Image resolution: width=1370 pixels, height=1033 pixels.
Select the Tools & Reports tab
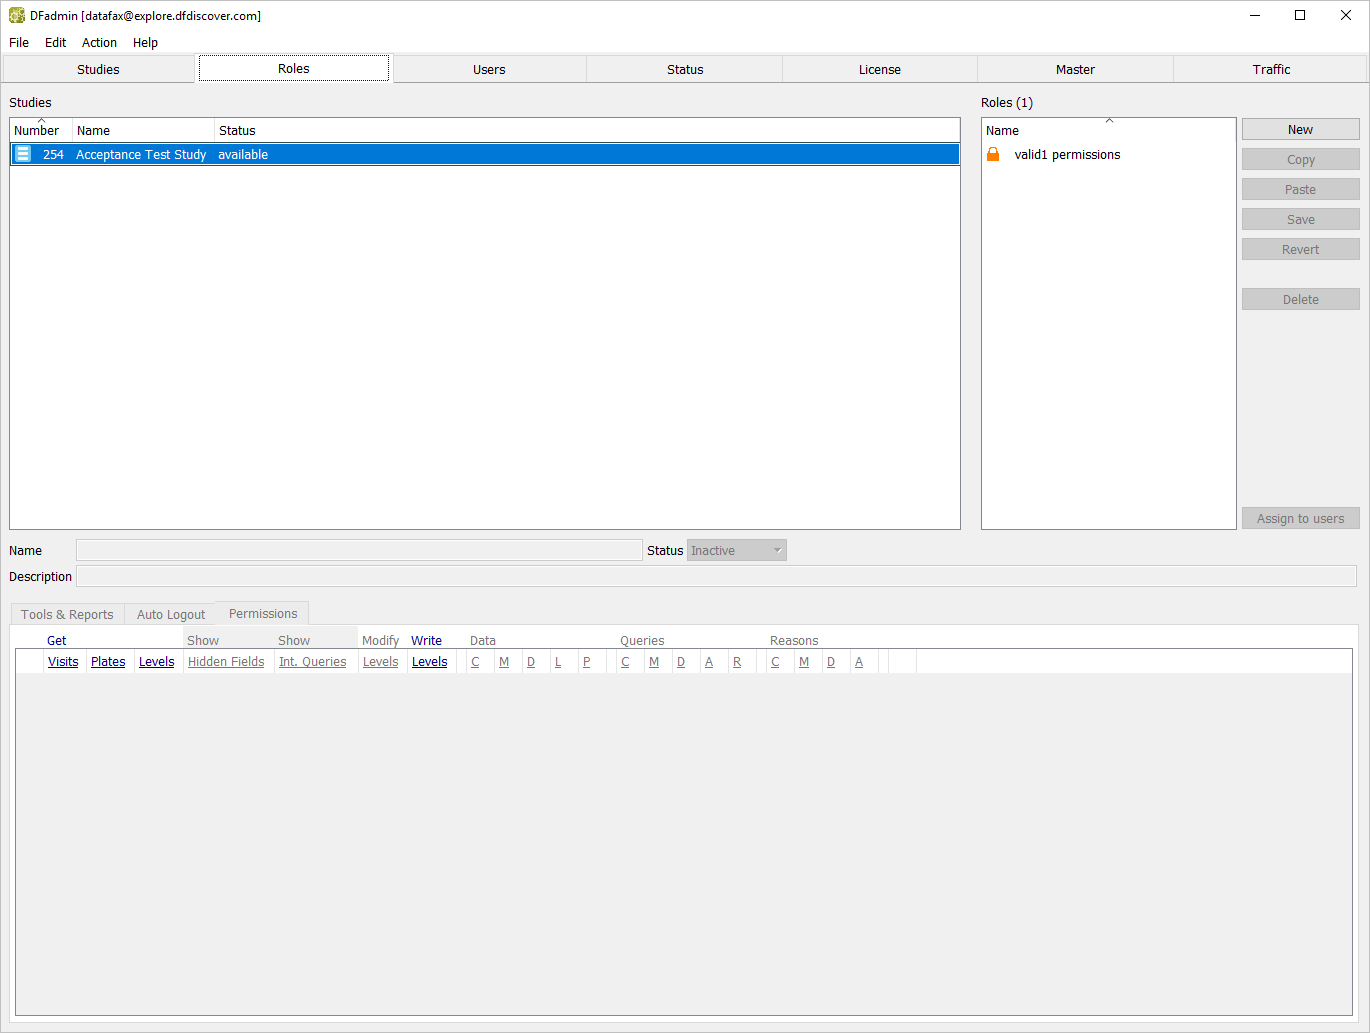click(x=67, y=615)
